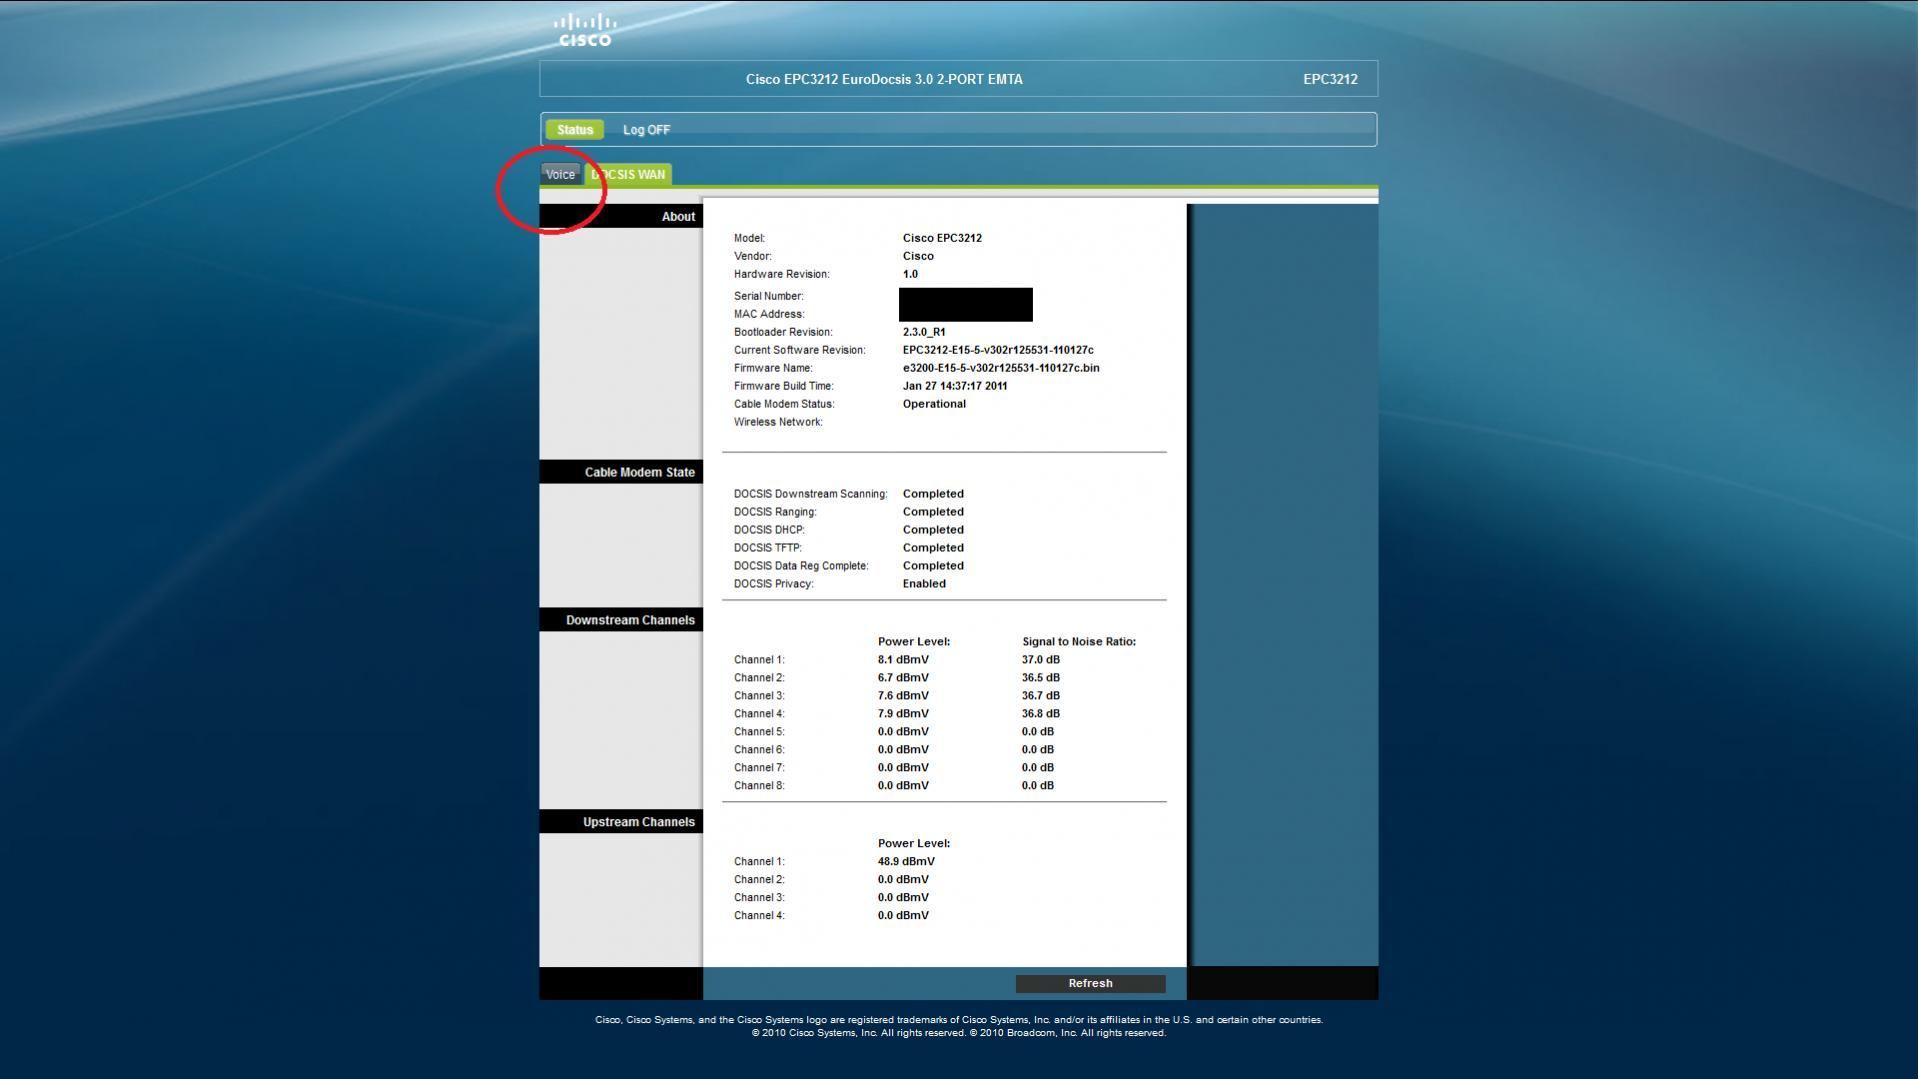1918x1079 pixels.
Task: Click the SNR value '37.0 dB'
Action: [x=1041, y=660]
